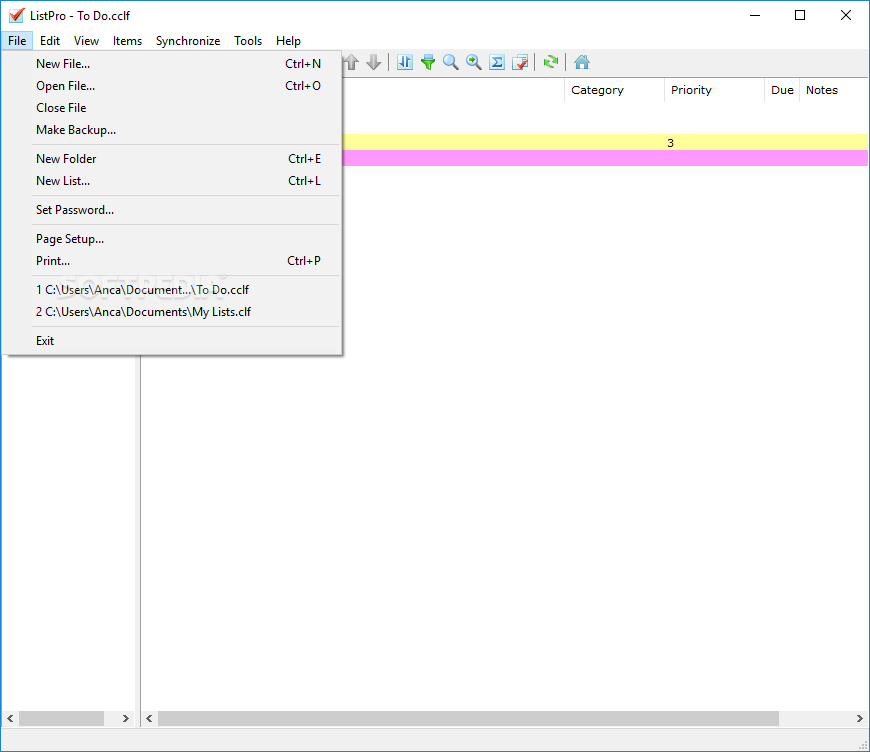Click the green Filter funnel icon

tap(428, 62)
